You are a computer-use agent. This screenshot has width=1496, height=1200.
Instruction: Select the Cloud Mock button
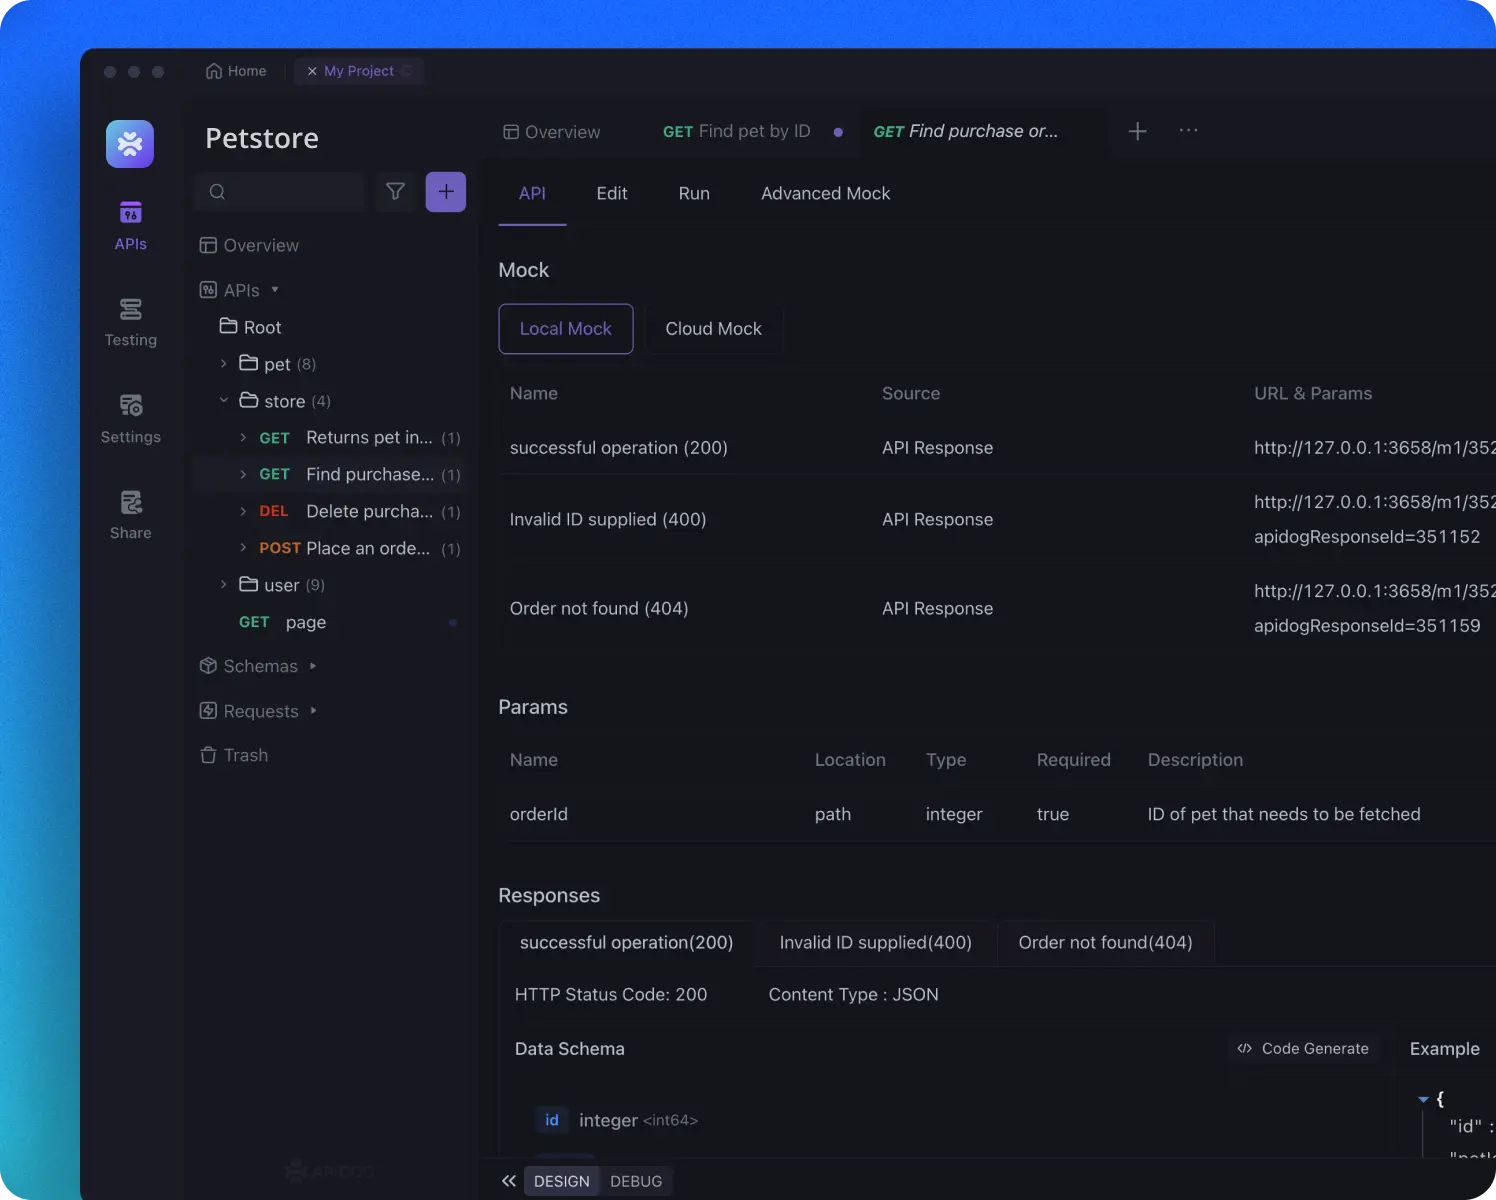(x=714, y=329)
